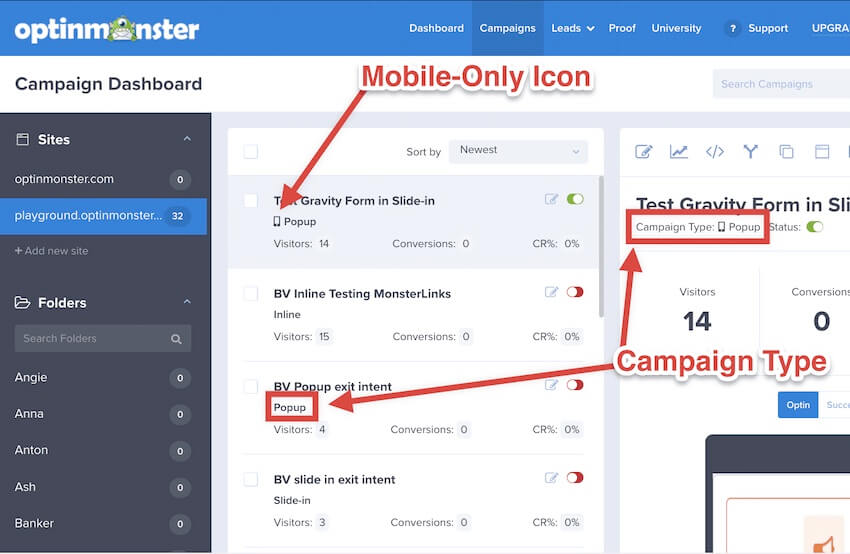Click Add new site link

(51, 251)
